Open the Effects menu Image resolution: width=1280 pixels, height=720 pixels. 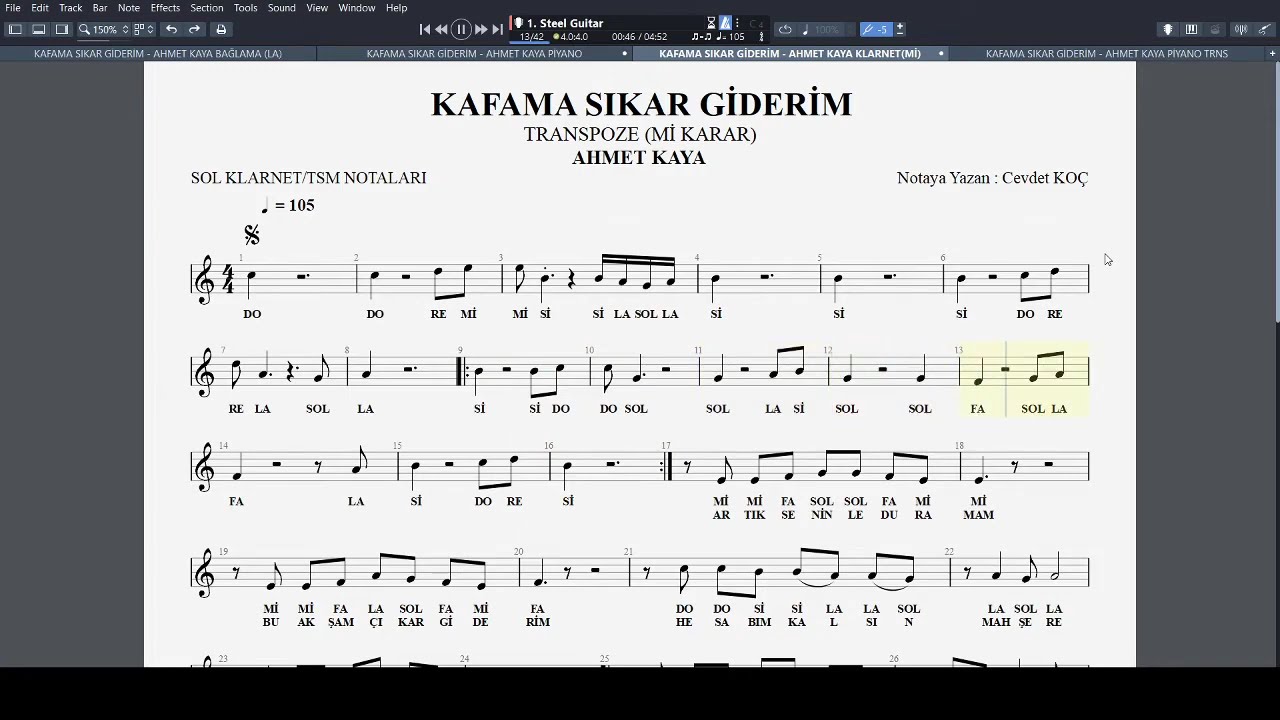click(x=165, y=8)
